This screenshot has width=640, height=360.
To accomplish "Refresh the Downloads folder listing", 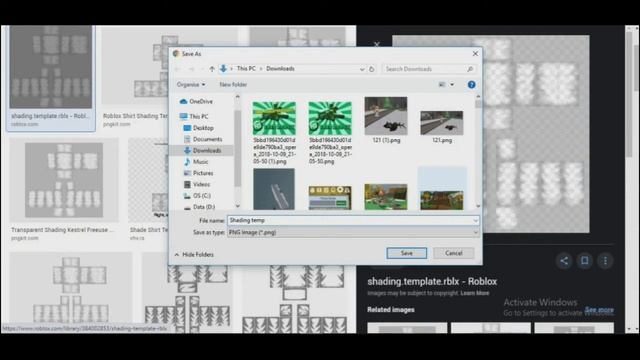I will [x=371, y=69].
